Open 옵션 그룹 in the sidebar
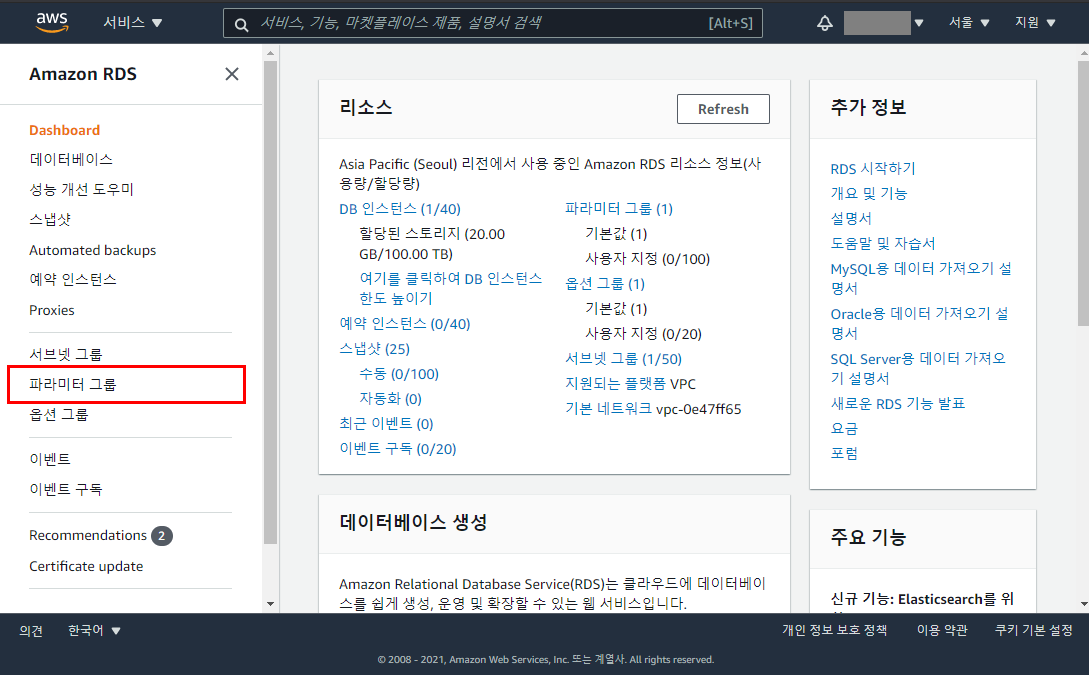 [x=58, y=415]
